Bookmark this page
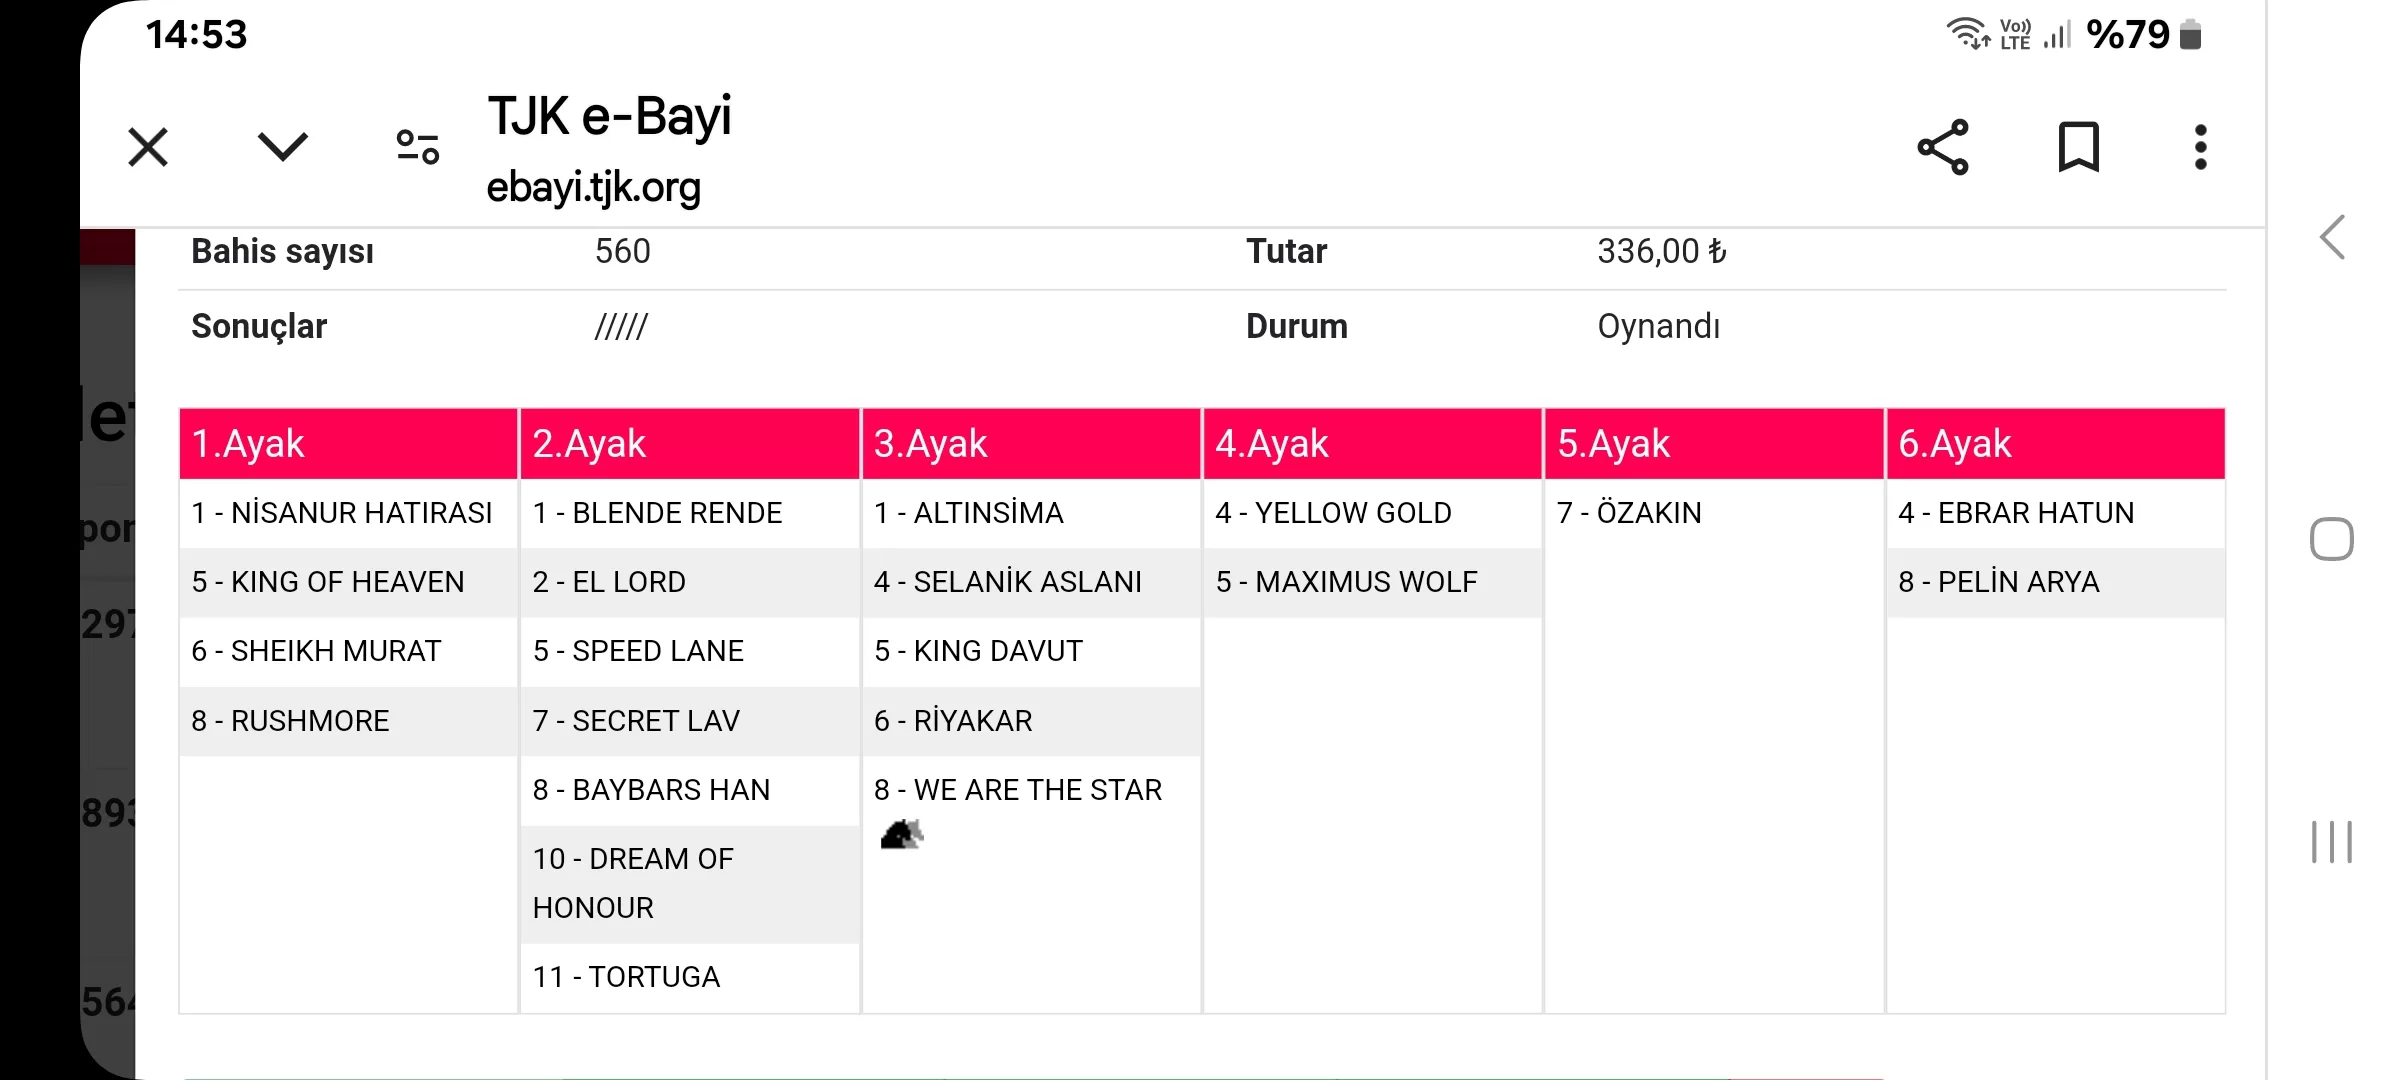 pyautogui.click(x=2078, y=148)
